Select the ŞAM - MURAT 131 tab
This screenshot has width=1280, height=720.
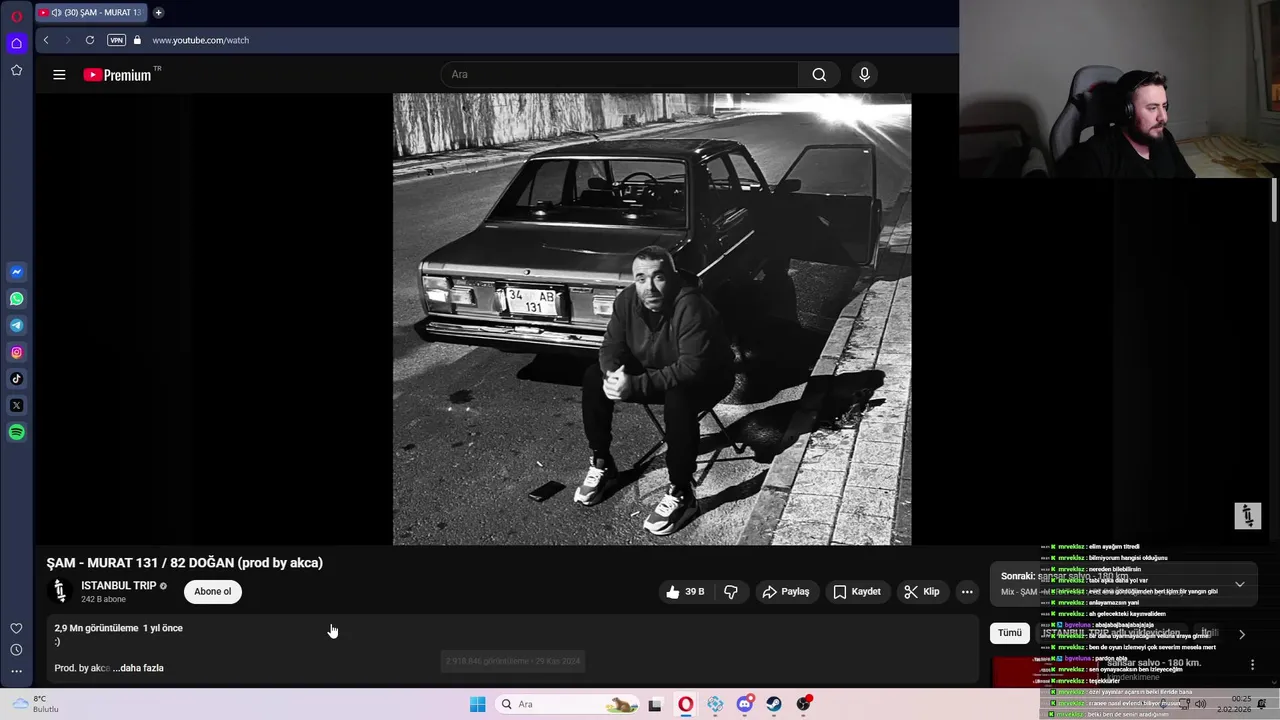pyautogui.click(x=91, y=13)
